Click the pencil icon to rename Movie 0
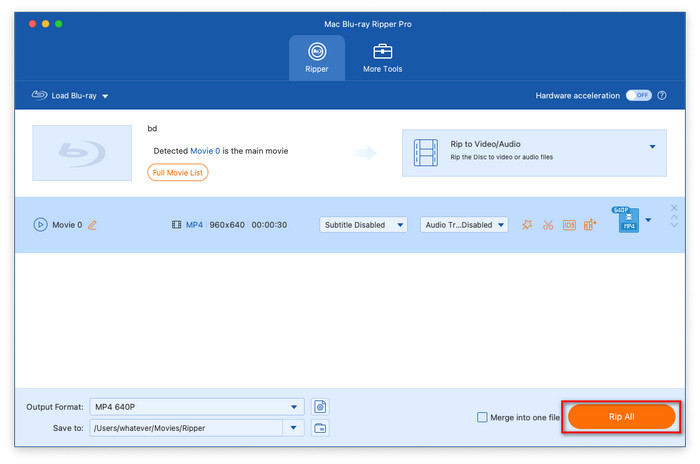This screenshot has width=700, height=464. tap(92, 225)
